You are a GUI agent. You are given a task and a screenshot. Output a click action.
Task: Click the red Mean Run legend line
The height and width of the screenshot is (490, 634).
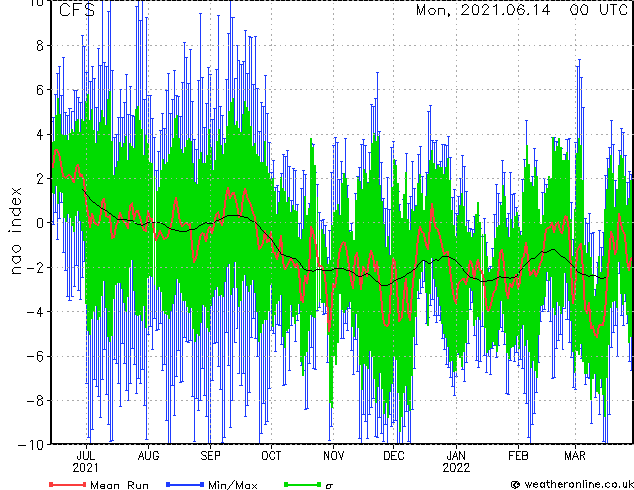pos(68,484)
